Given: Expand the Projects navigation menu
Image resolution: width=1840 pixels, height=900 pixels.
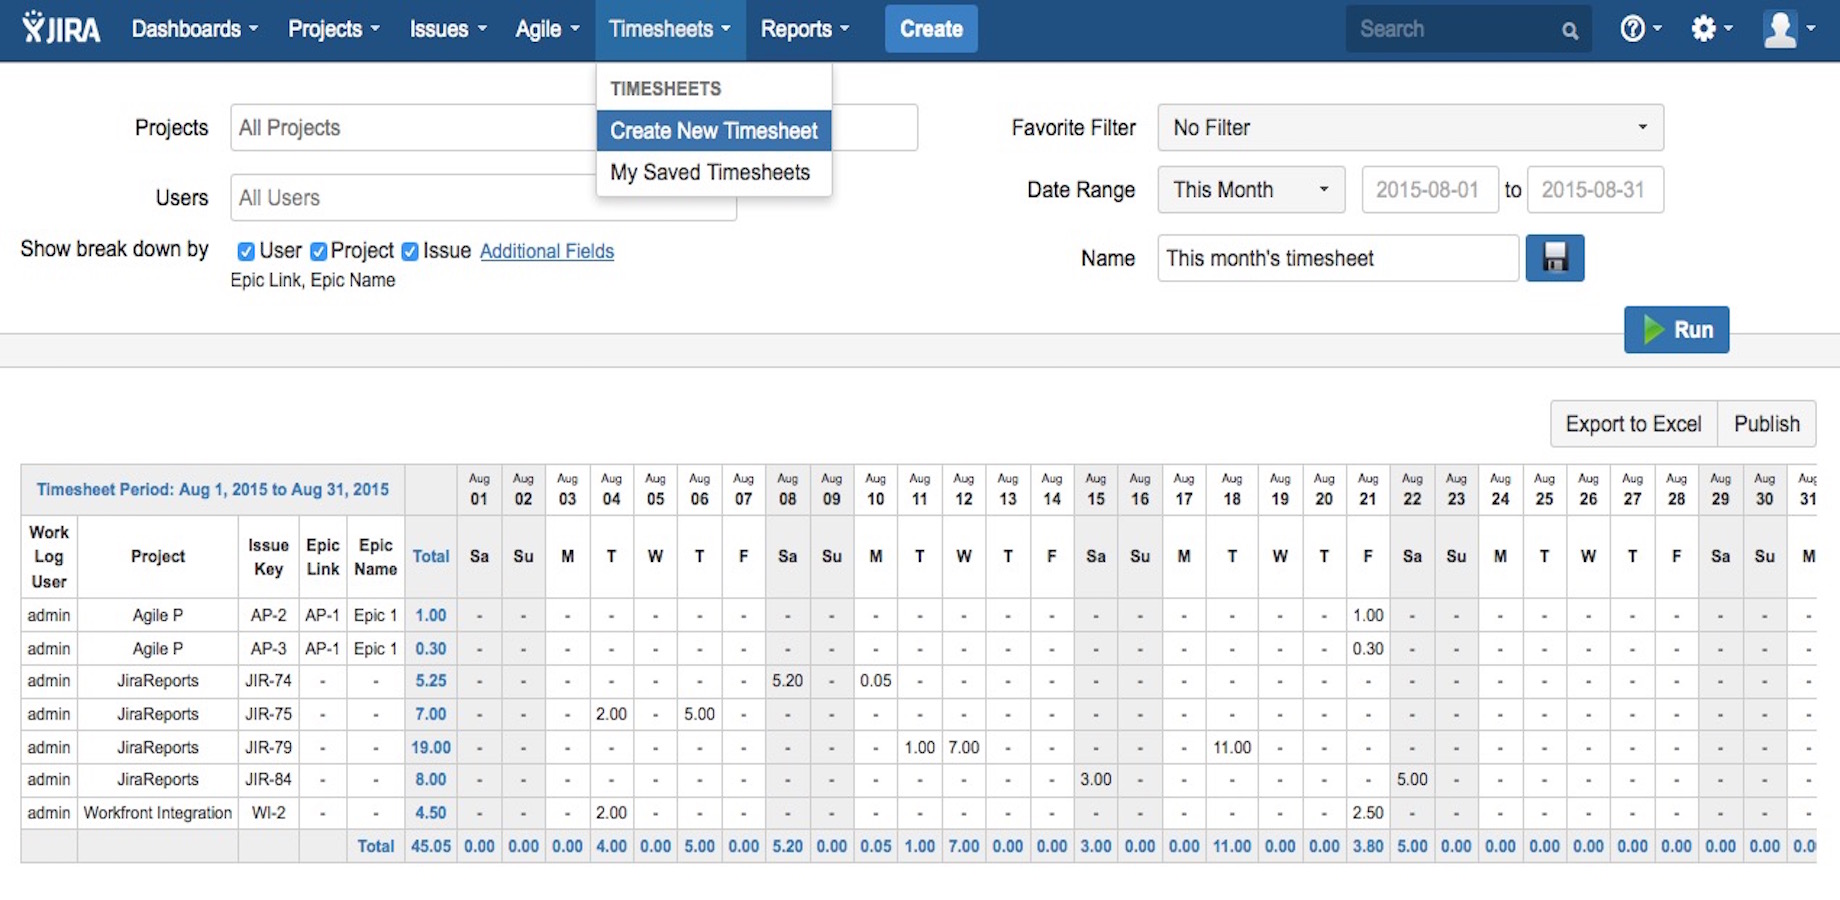Looking at the screenshot, I should pyautogui.click(x=334, y=29).
